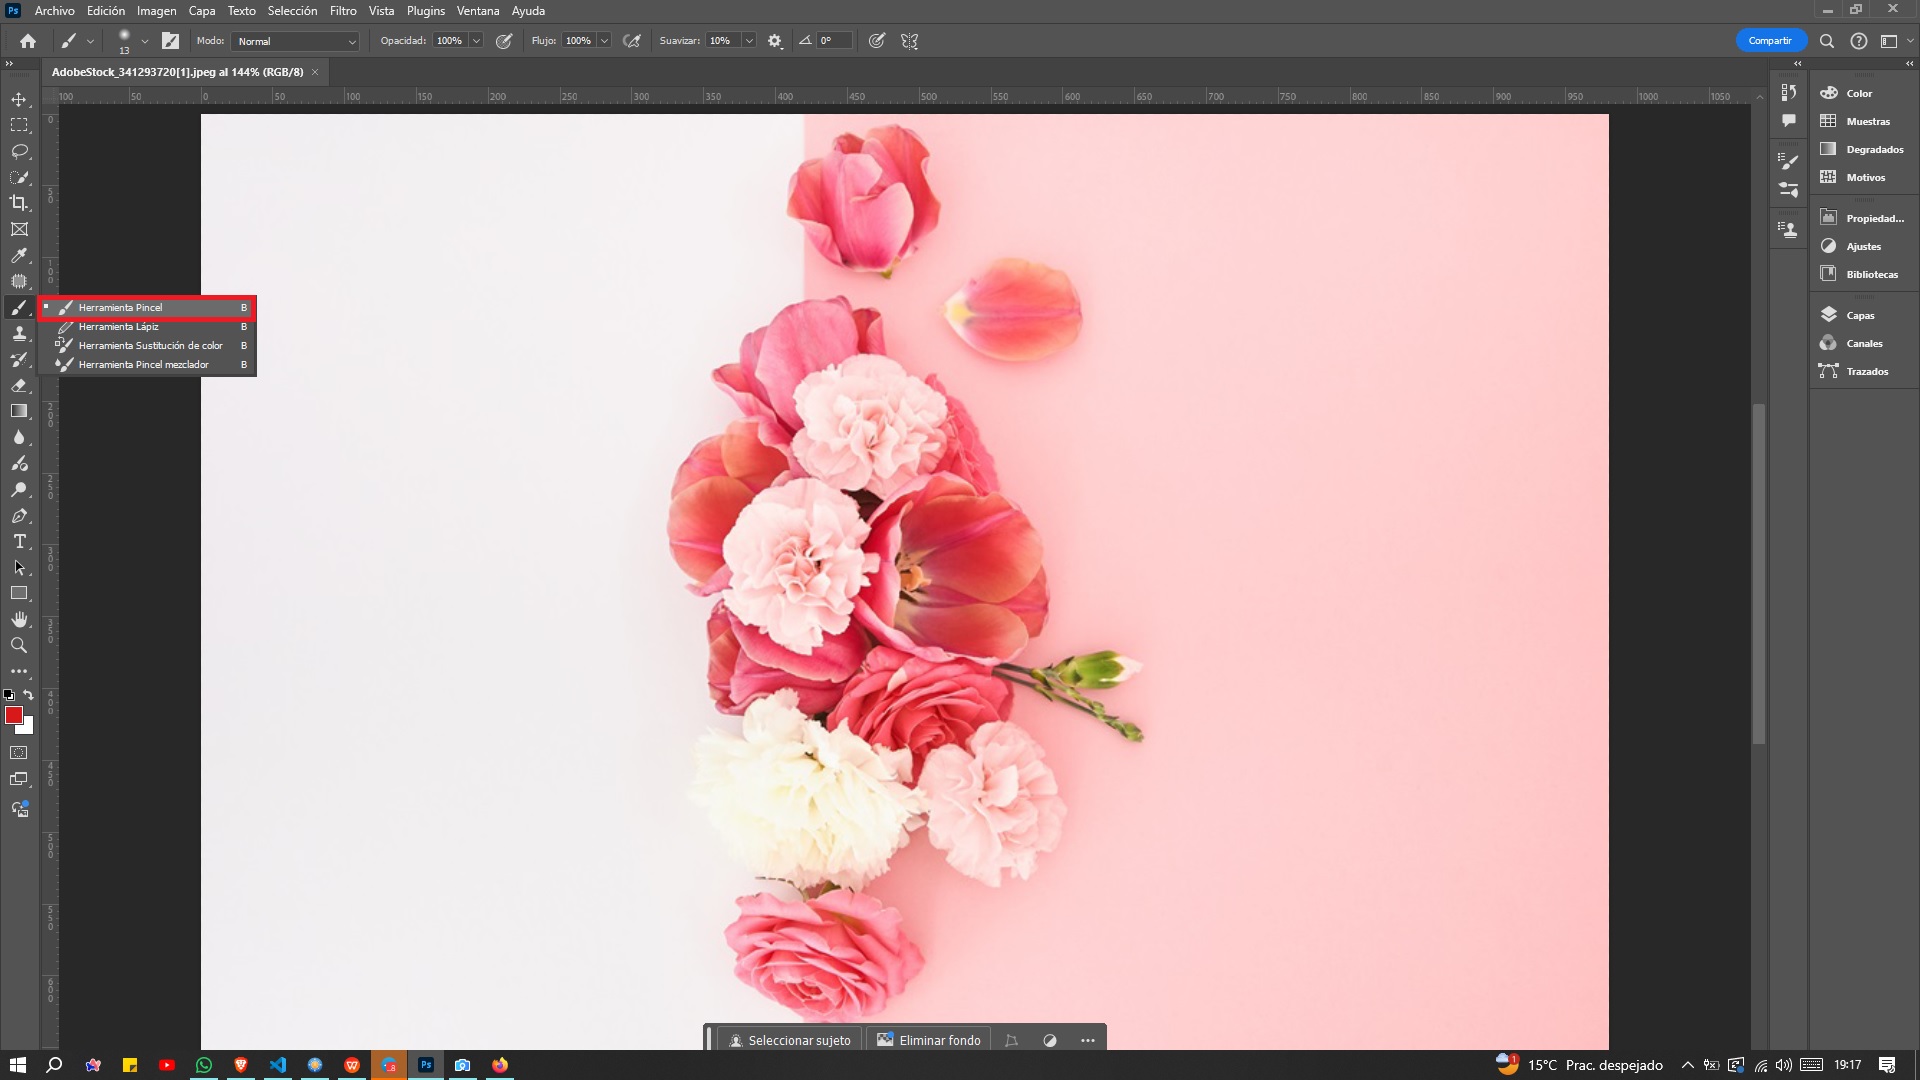Choose Herramienta Pincel mezclador
1920x1080 pixels.
(148, 365)
